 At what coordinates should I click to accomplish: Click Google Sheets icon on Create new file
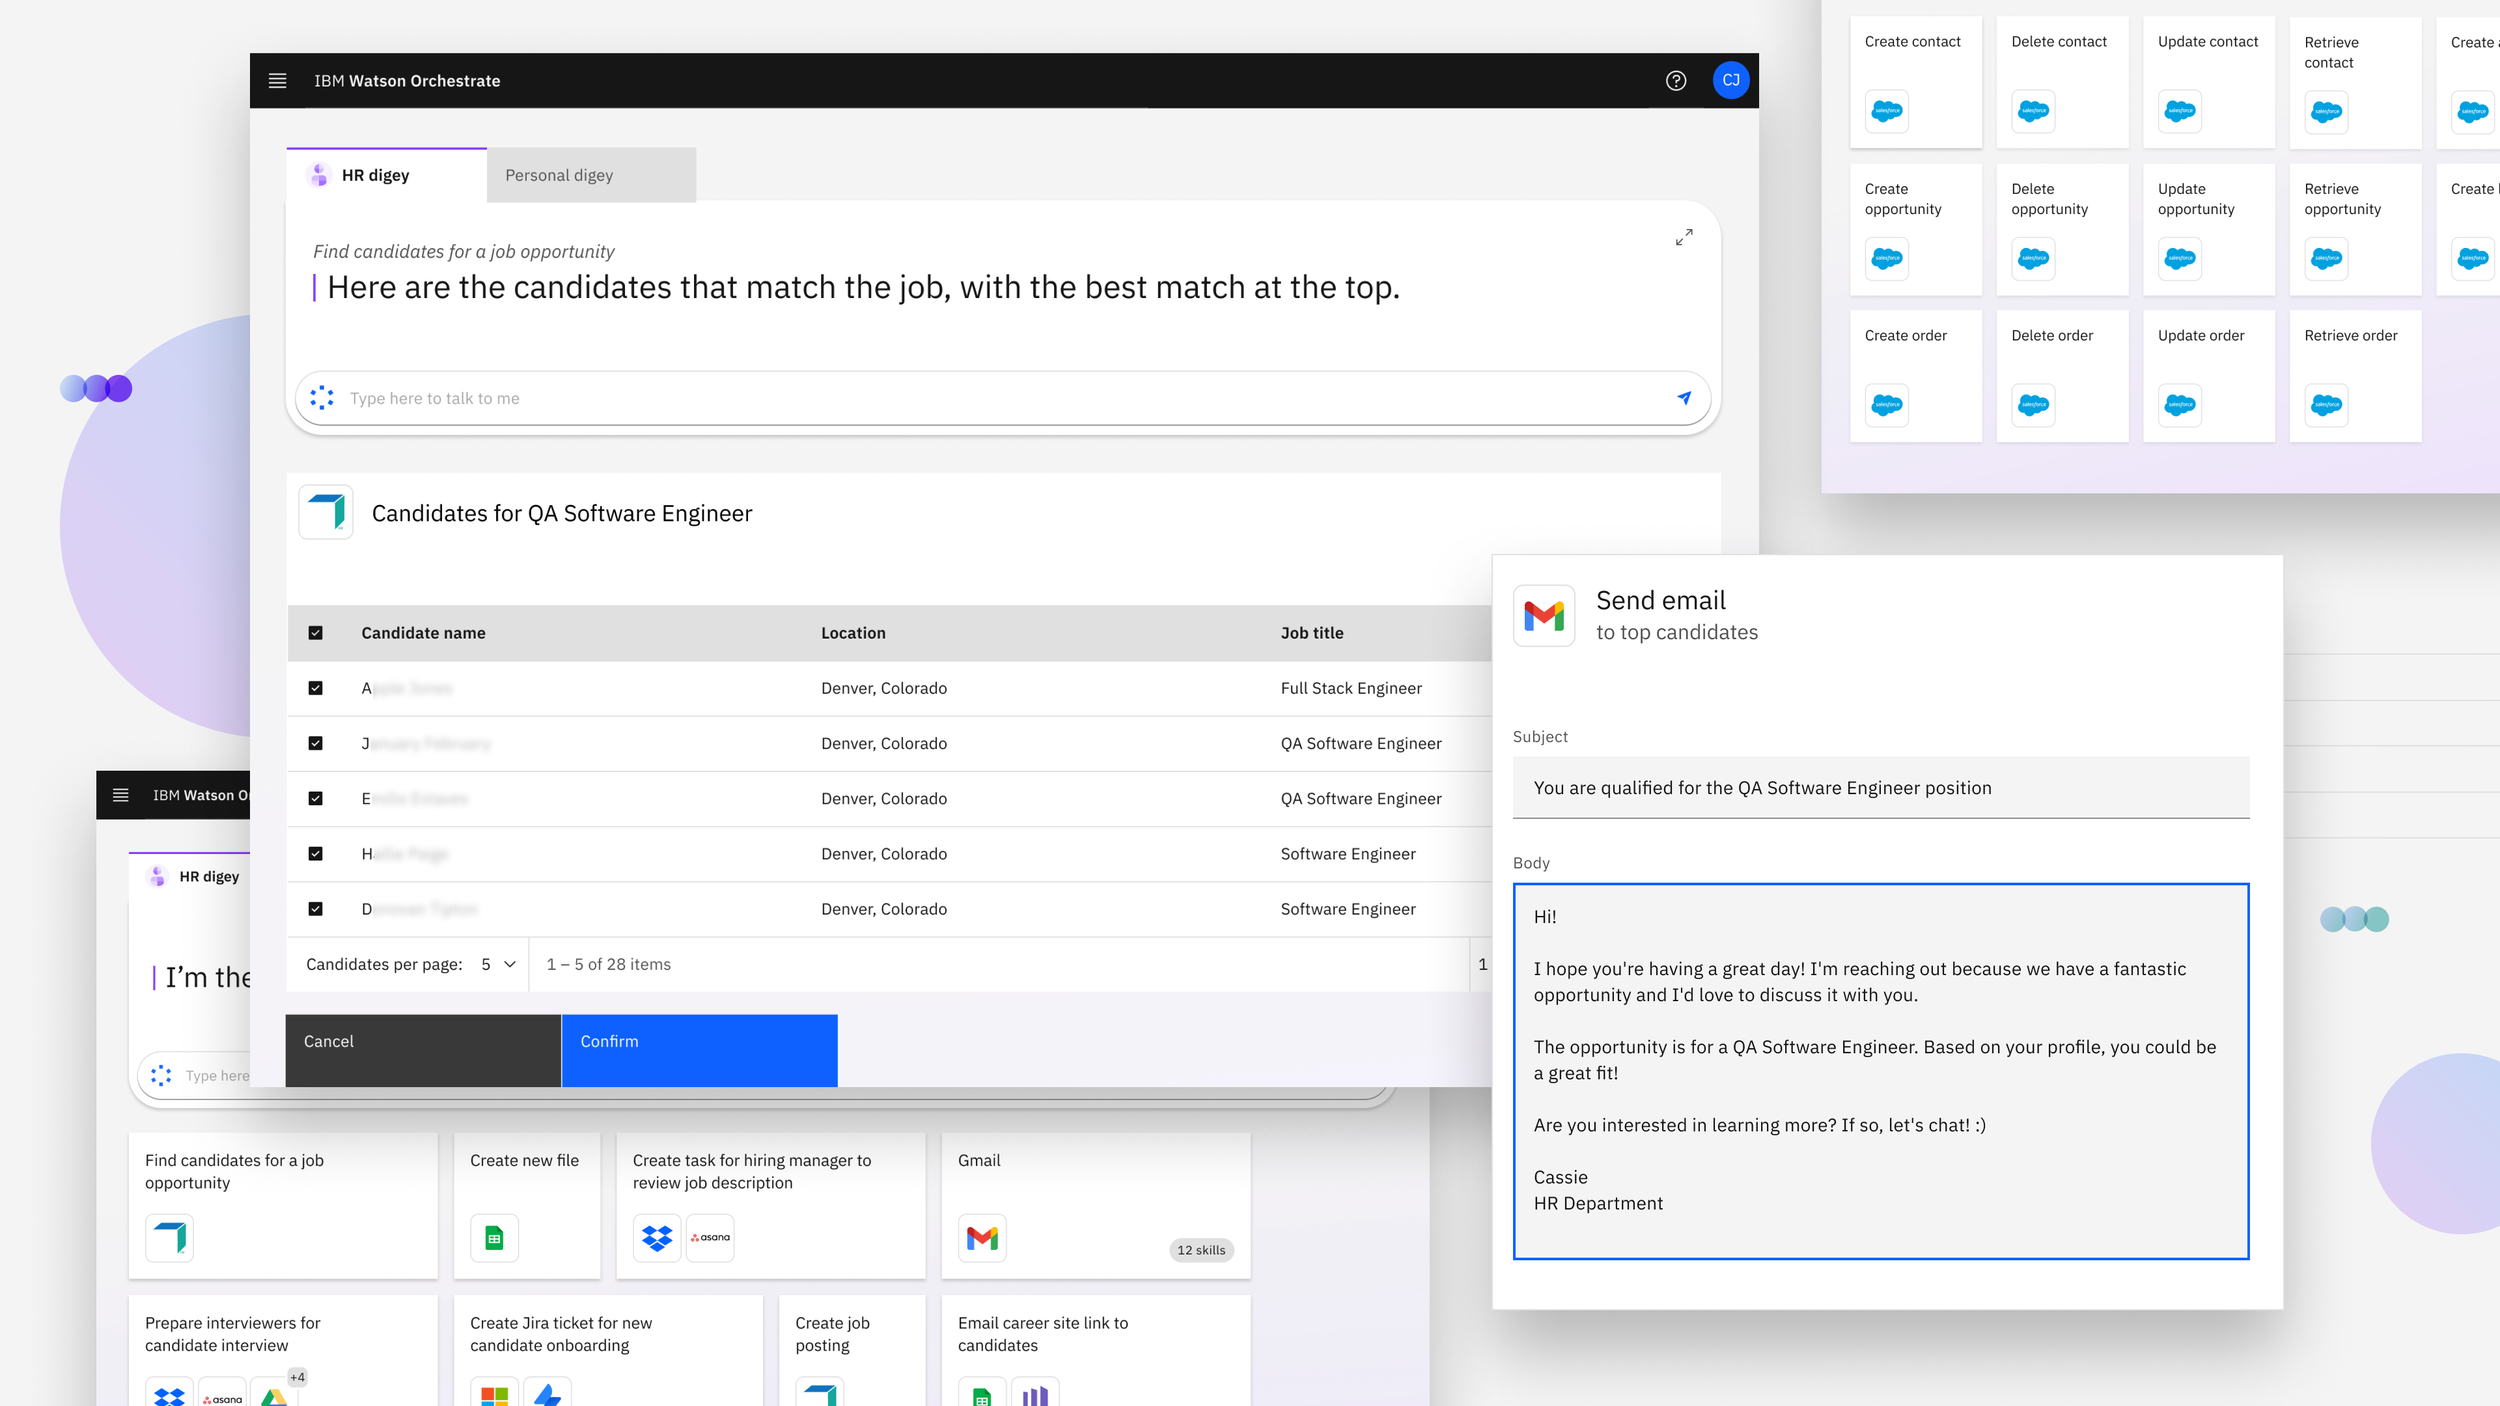click(x=494, y=1238)
